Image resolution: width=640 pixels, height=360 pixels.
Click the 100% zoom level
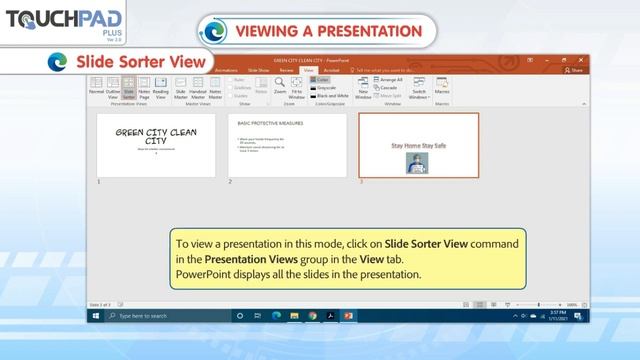click(x=572, y=305)
